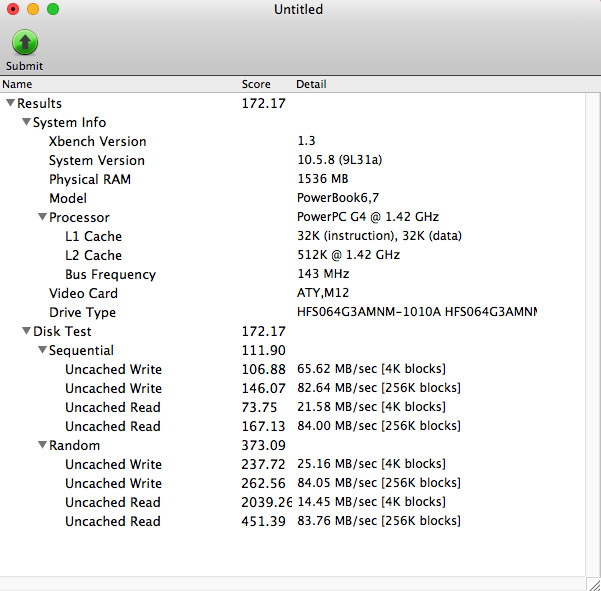Select the Xbench Version row
601x591 pixels.
[292, 141]
